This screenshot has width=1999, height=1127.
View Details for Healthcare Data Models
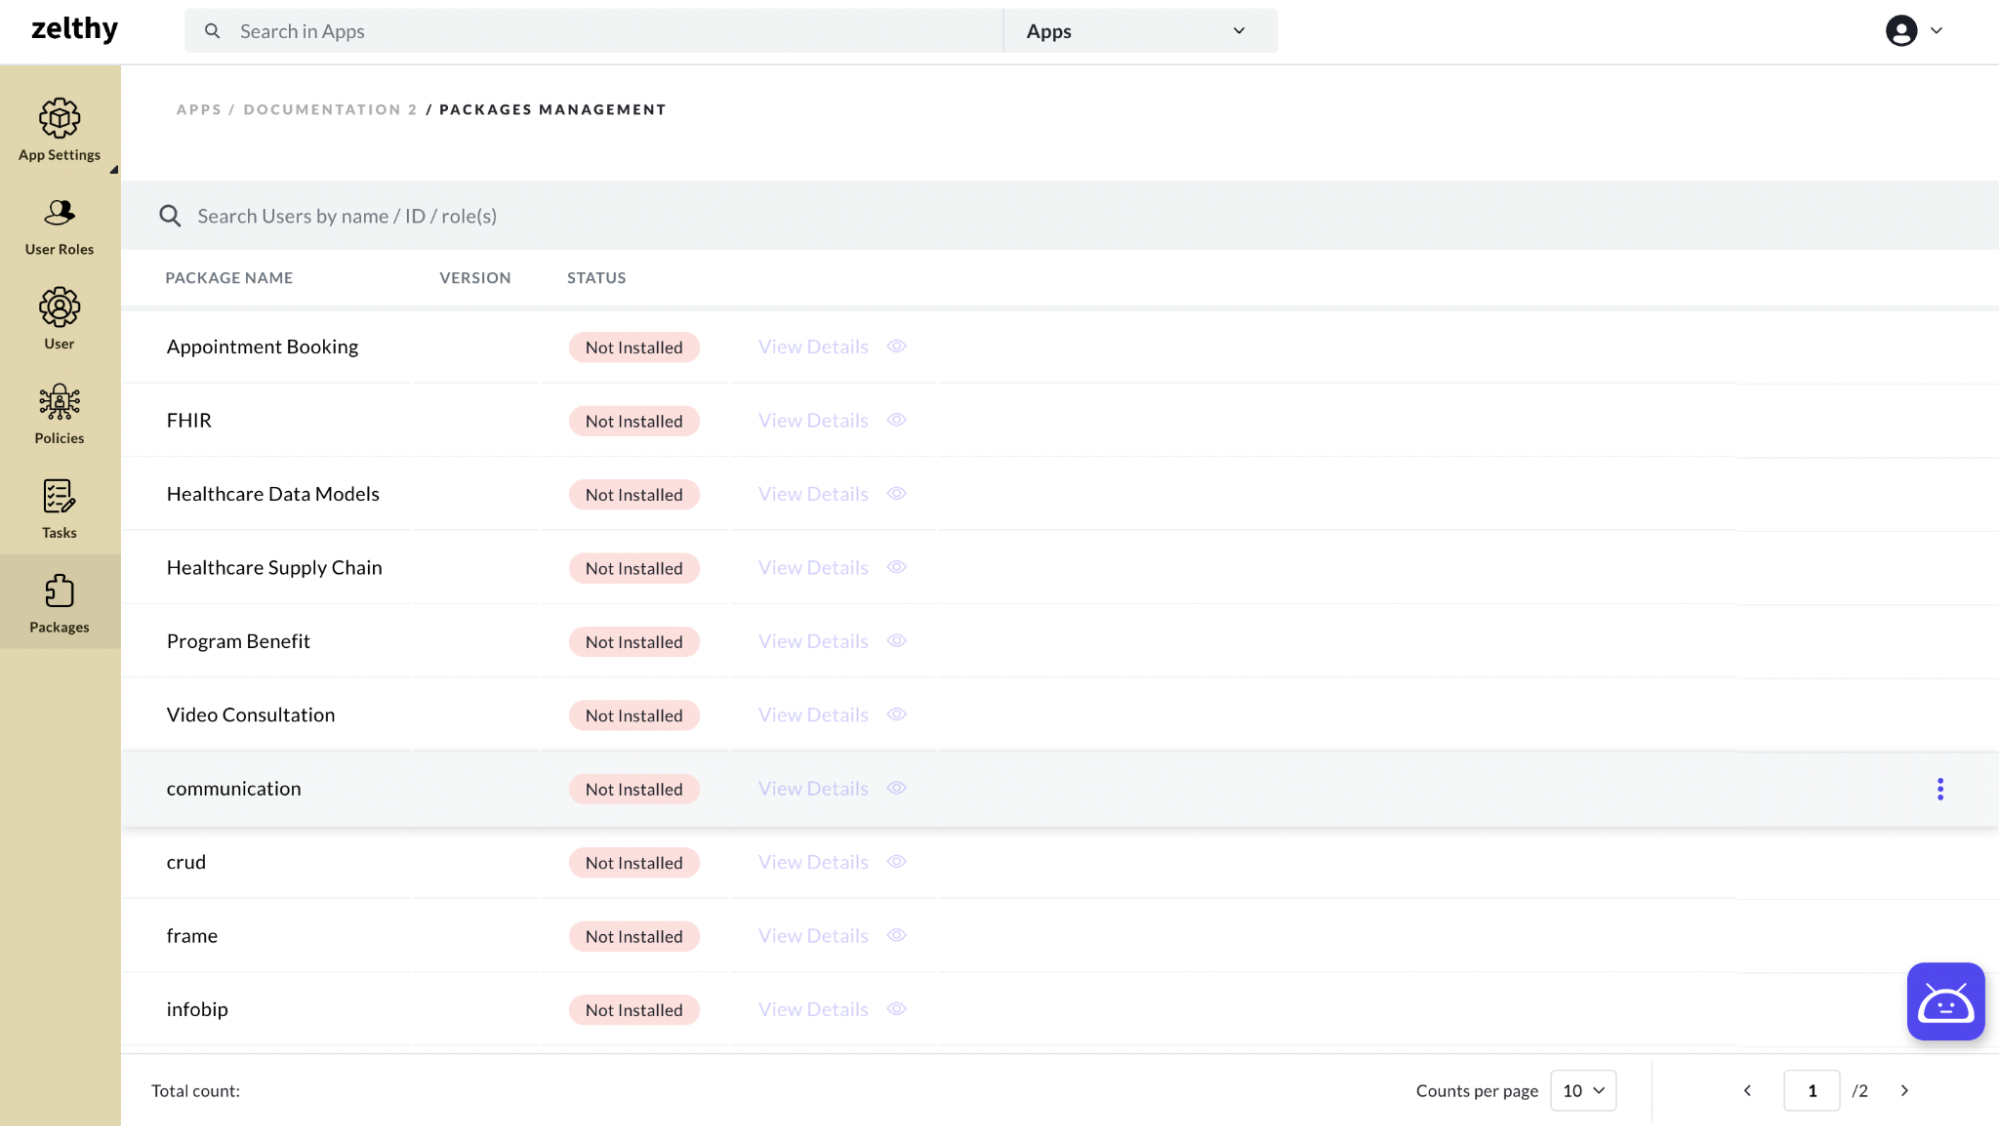(813, 493)
